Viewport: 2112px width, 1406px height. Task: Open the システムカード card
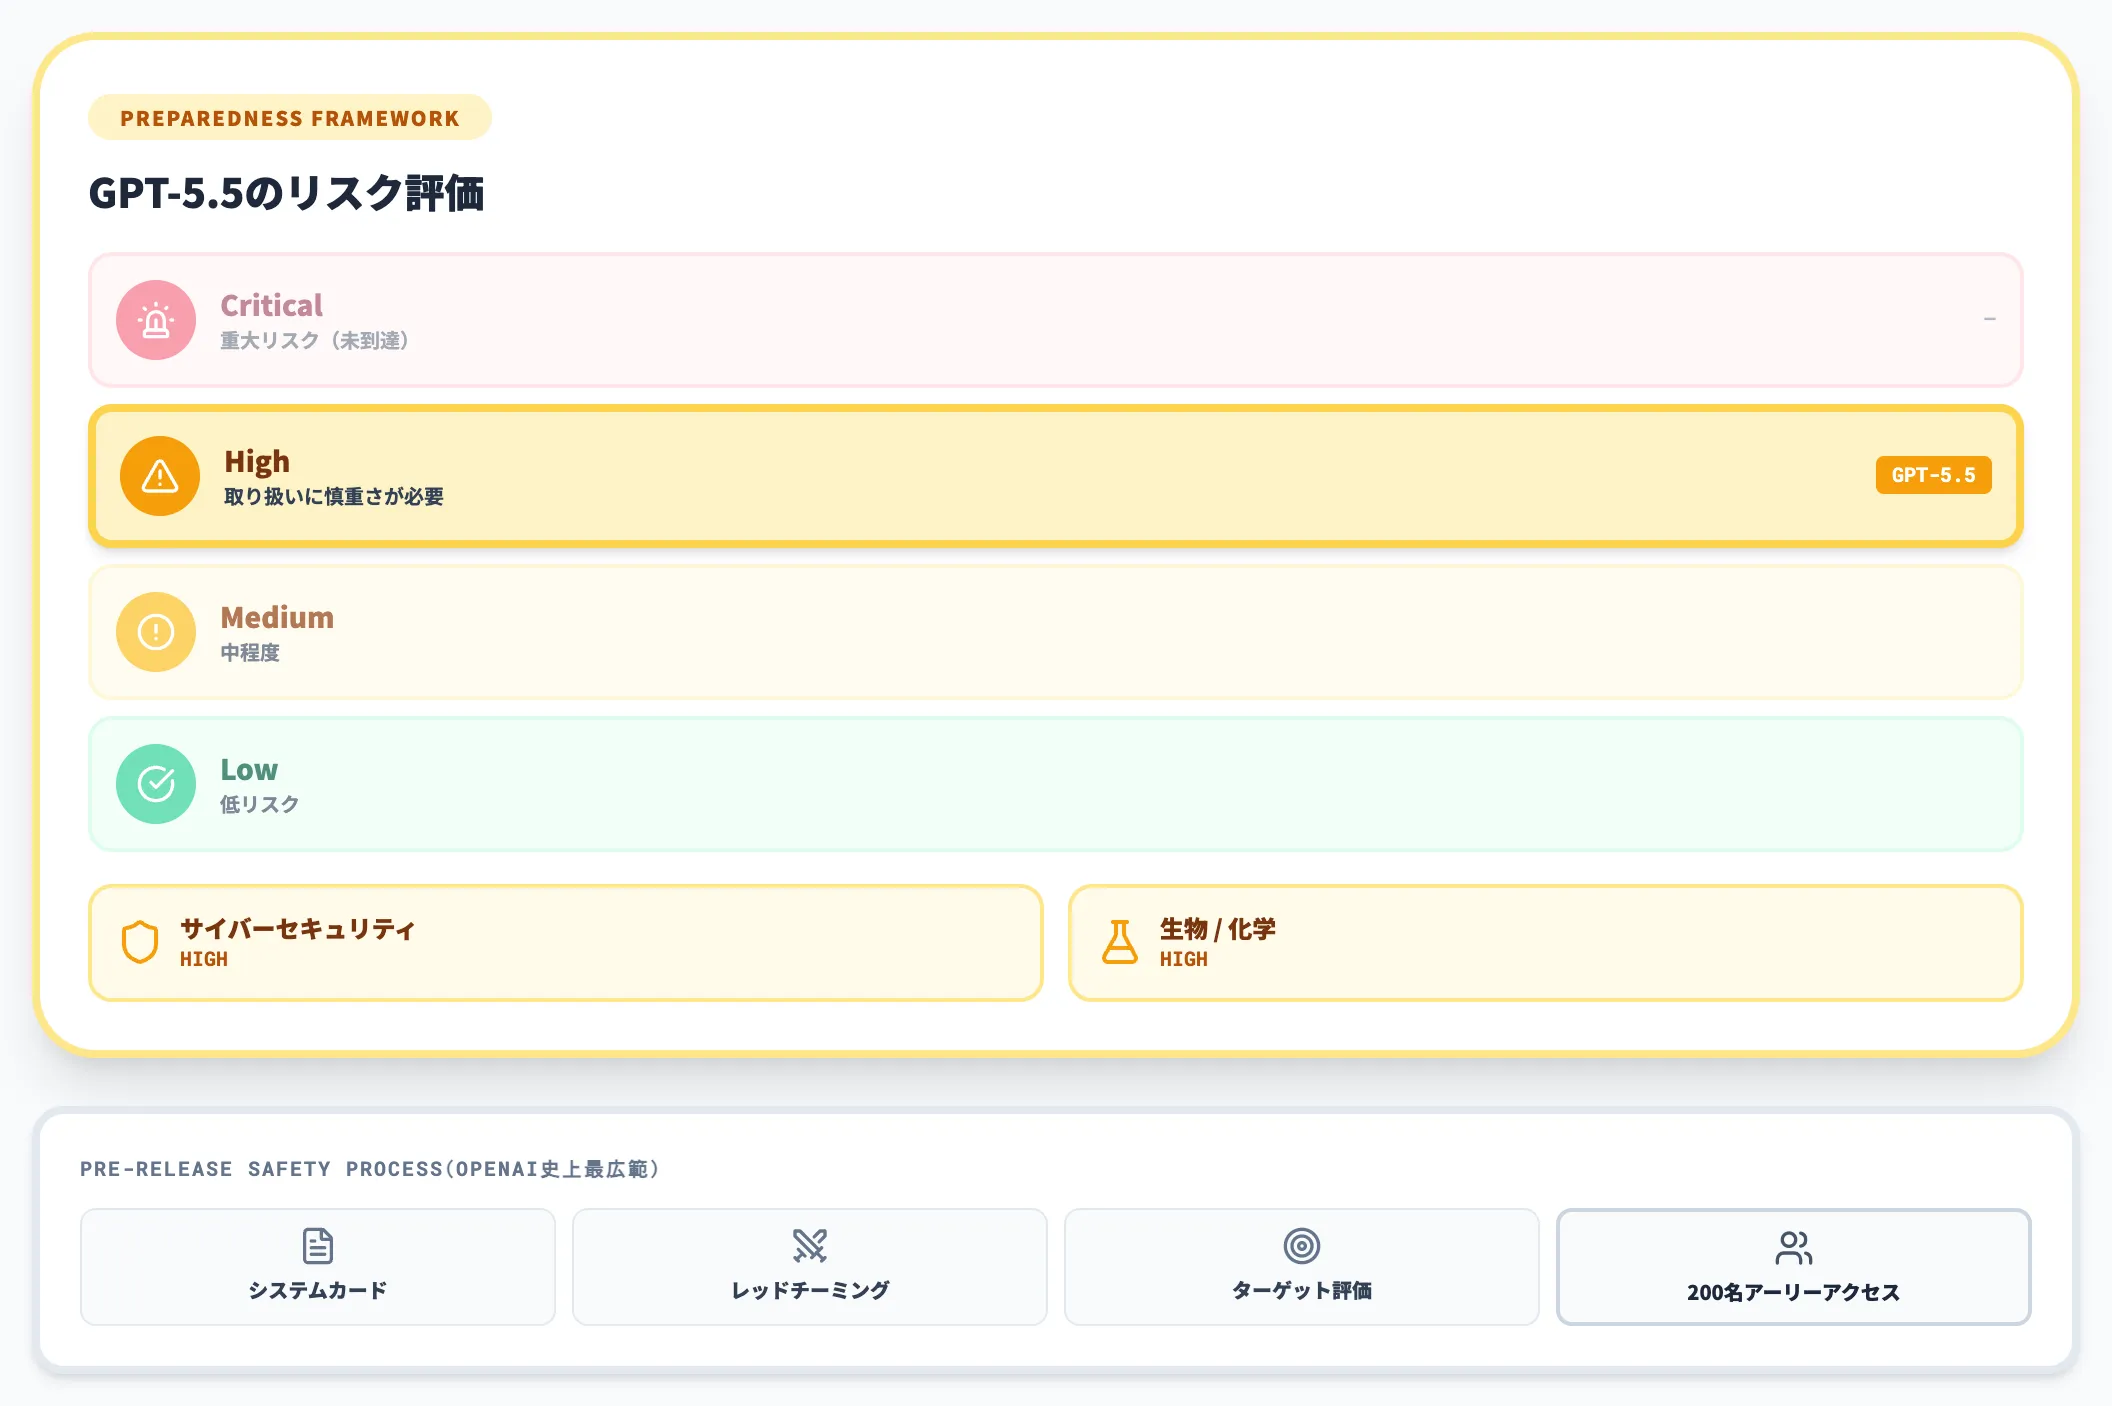click(x=317, y=1267)
